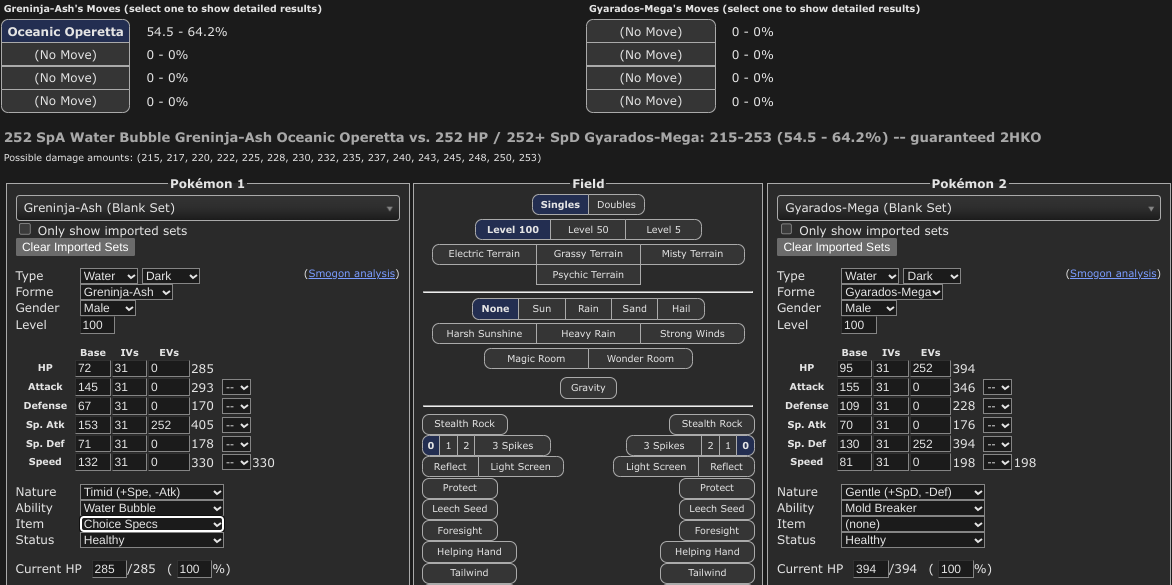Click Greninja-Ash's Sp. Atk EVs field
1172x585 pixels.
point(170,425)
